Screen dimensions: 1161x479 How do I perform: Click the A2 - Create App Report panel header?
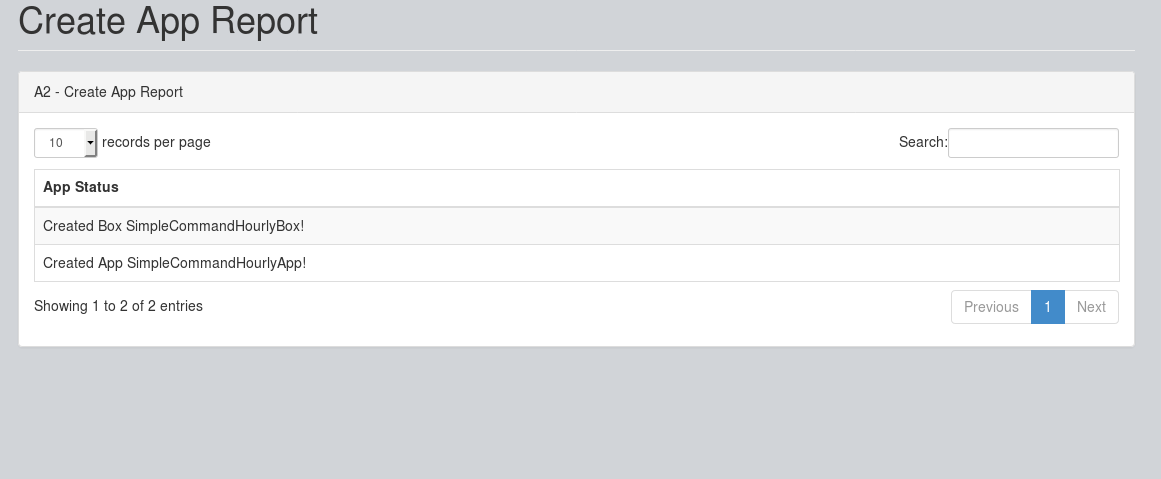[x=108, y=92]
